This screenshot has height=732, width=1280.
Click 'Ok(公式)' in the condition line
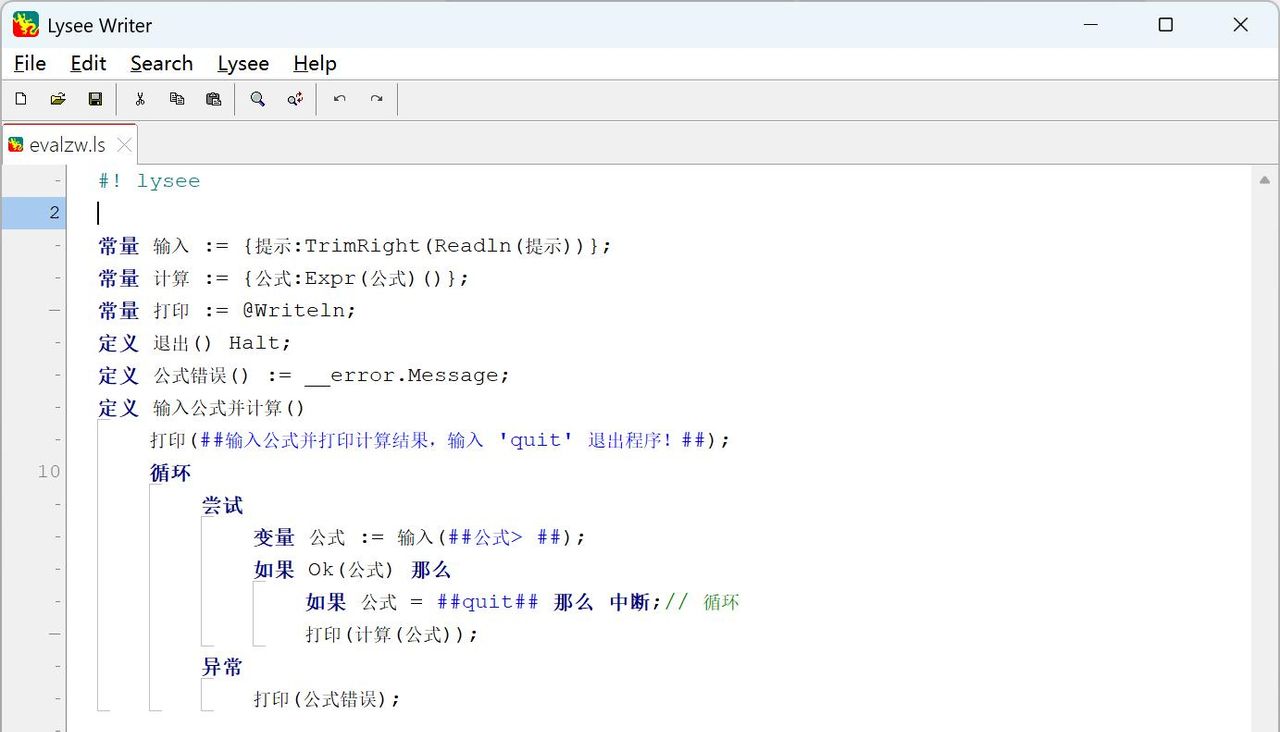351,570
